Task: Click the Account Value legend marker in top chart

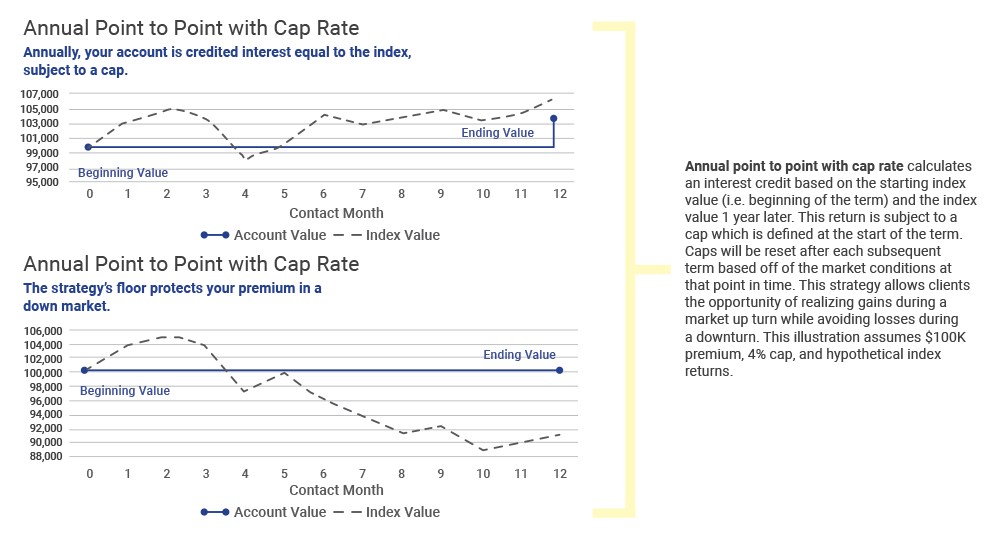Action: click(215, 235)
